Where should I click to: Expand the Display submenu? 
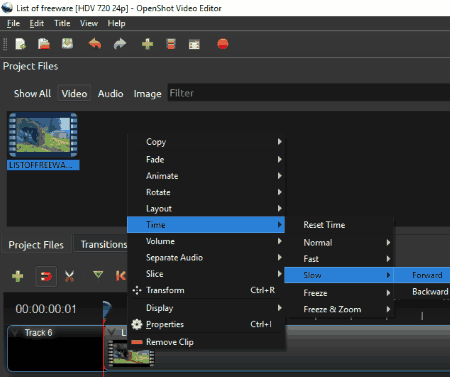tap(206, 308)
